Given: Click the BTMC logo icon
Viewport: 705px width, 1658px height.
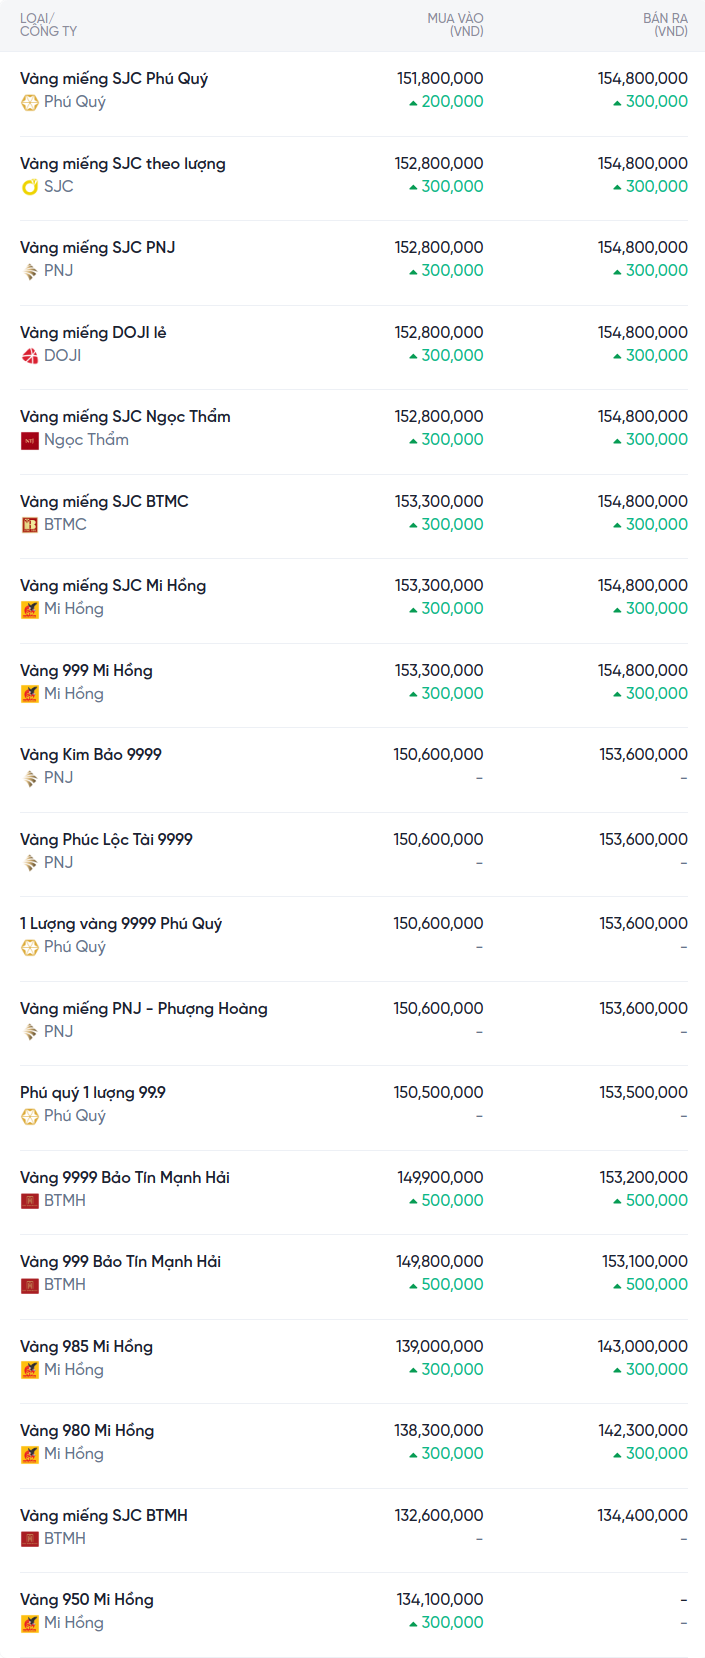Looking at the screenshot, I should pos(30,525).
